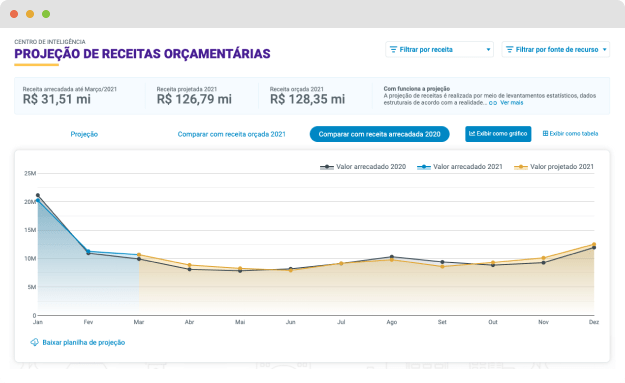
Task: Click the green window maximize dot
Action: (46, 14)
